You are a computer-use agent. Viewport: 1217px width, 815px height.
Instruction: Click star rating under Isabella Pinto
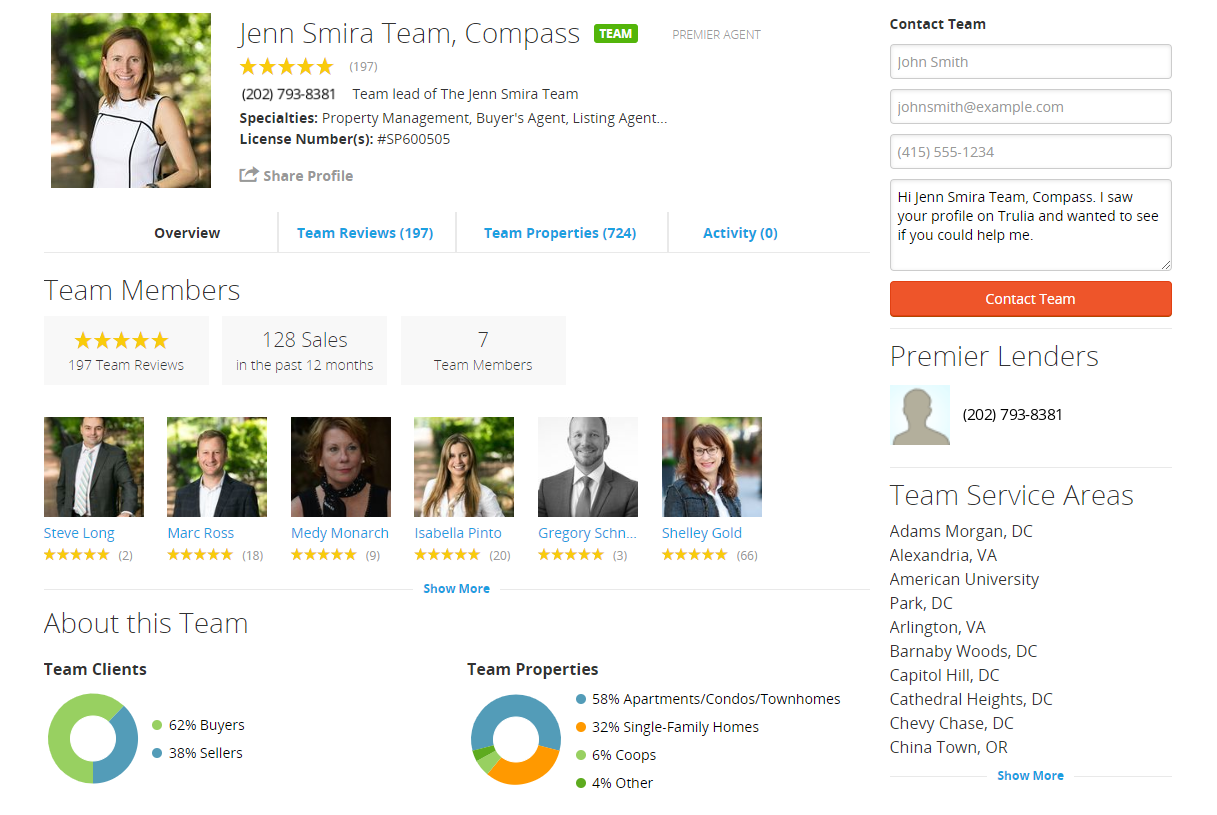click(x=447, y=554)
